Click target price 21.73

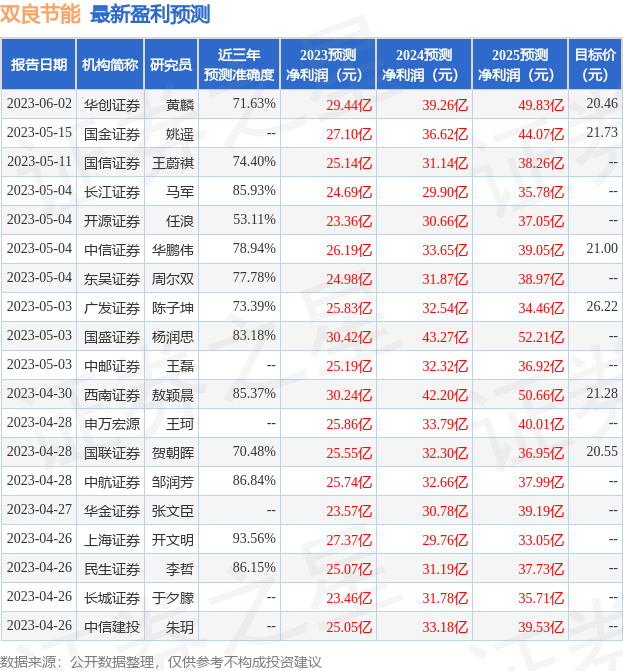tap(602, 132)
